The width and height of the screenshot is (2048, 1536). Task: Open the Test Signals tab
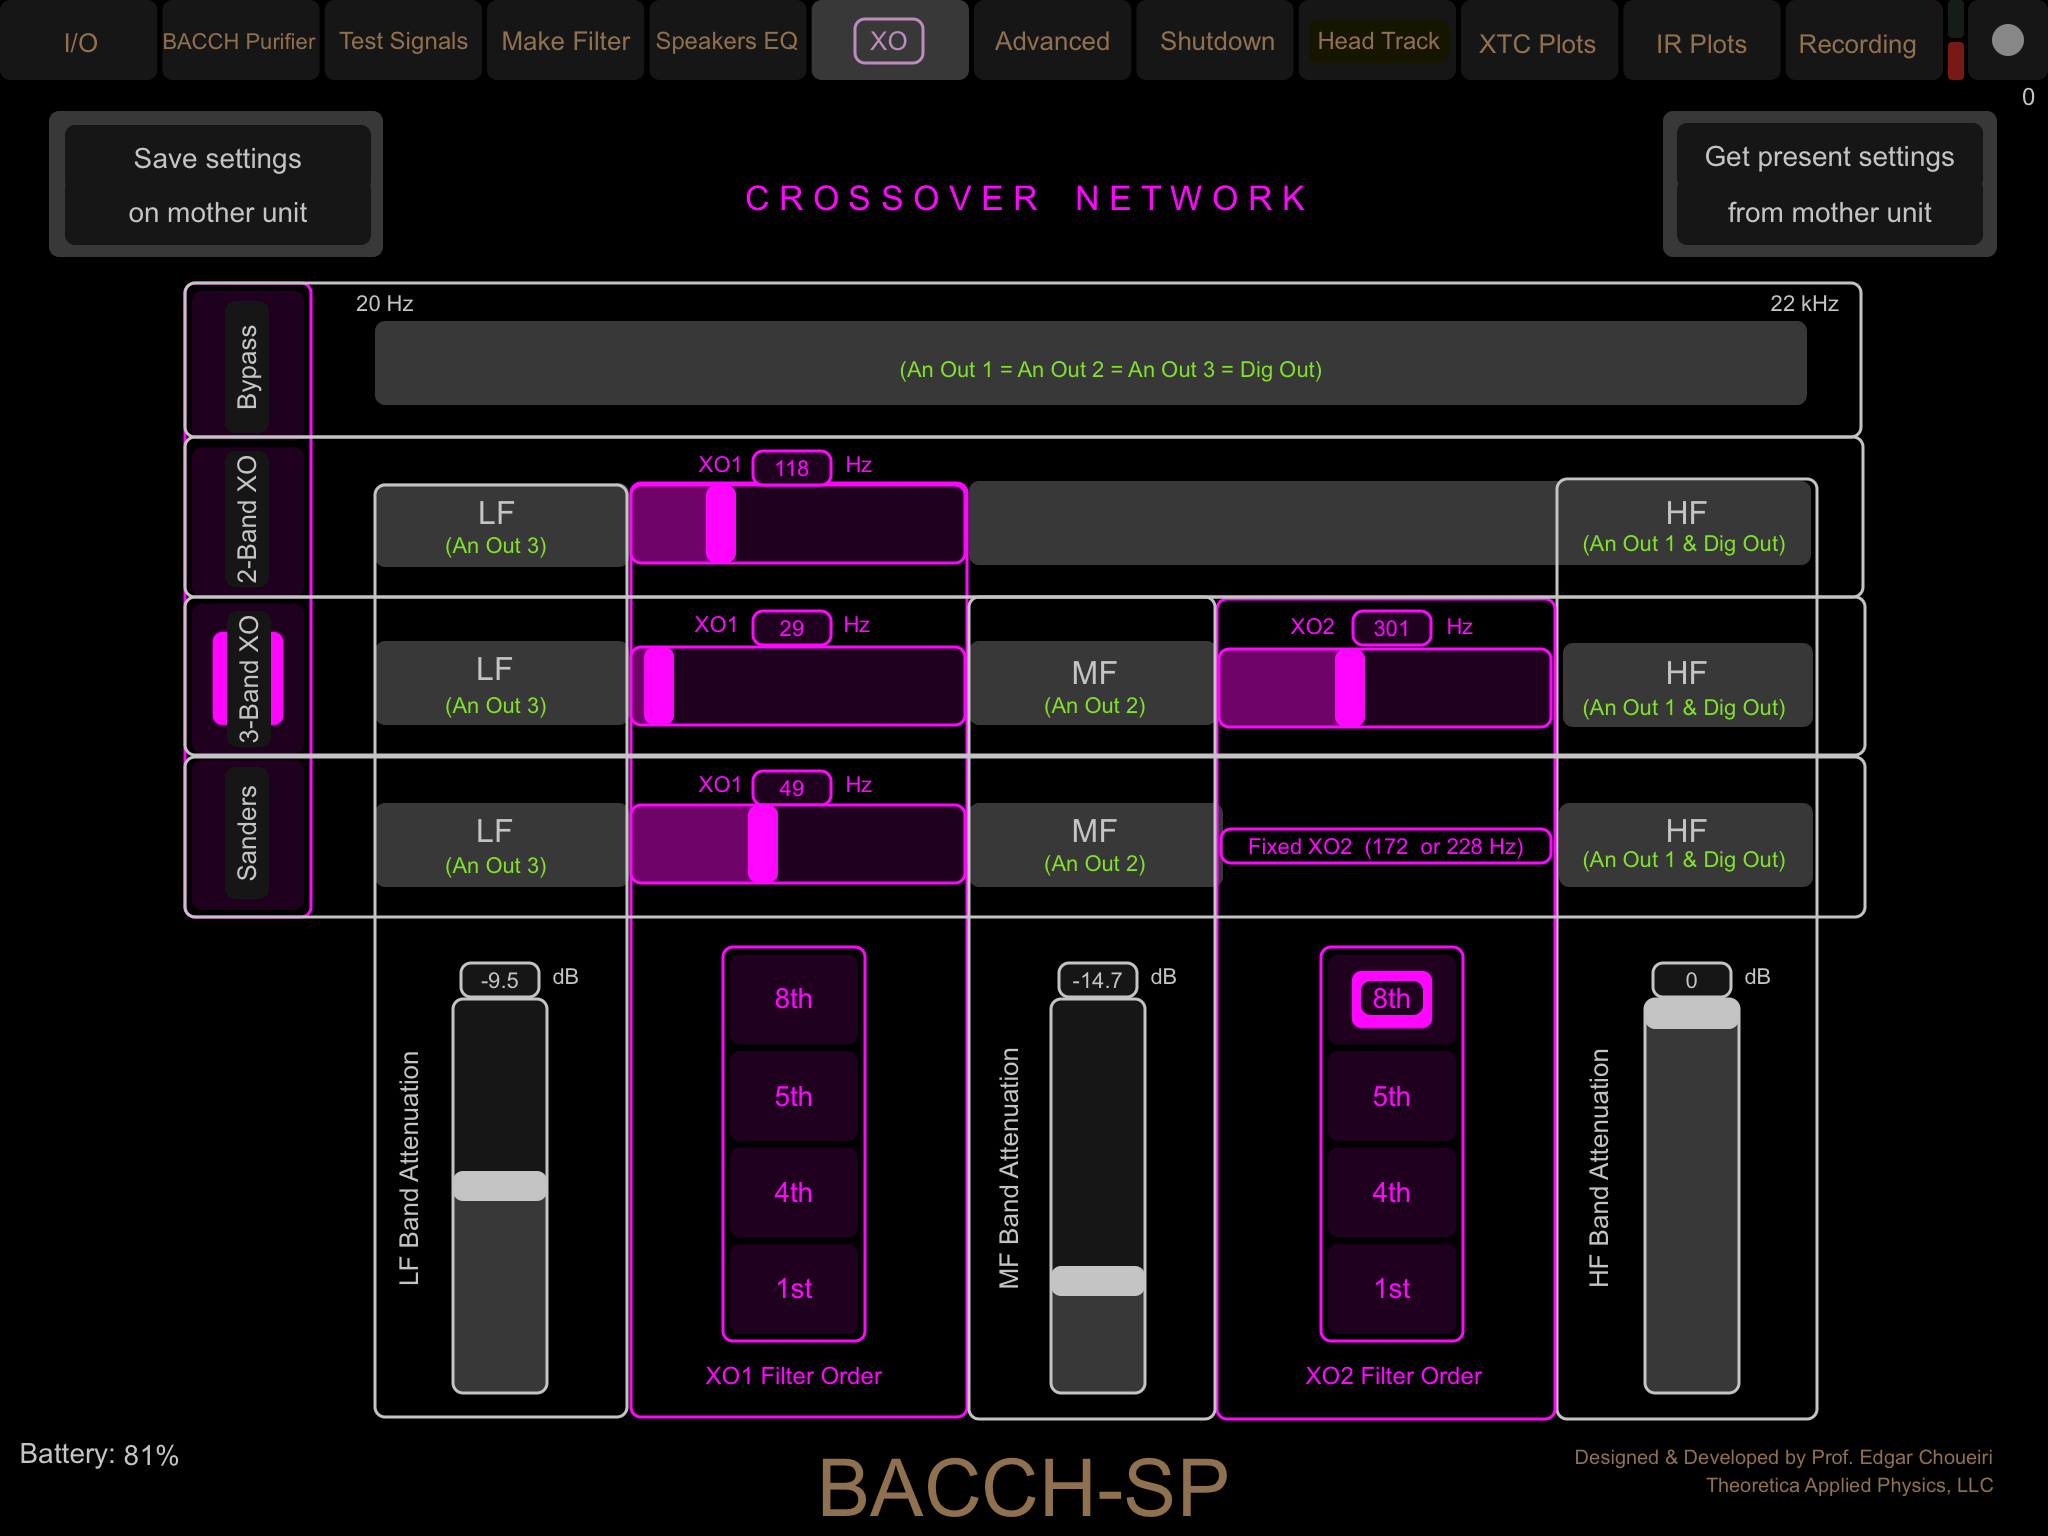(x=403, y=41)
